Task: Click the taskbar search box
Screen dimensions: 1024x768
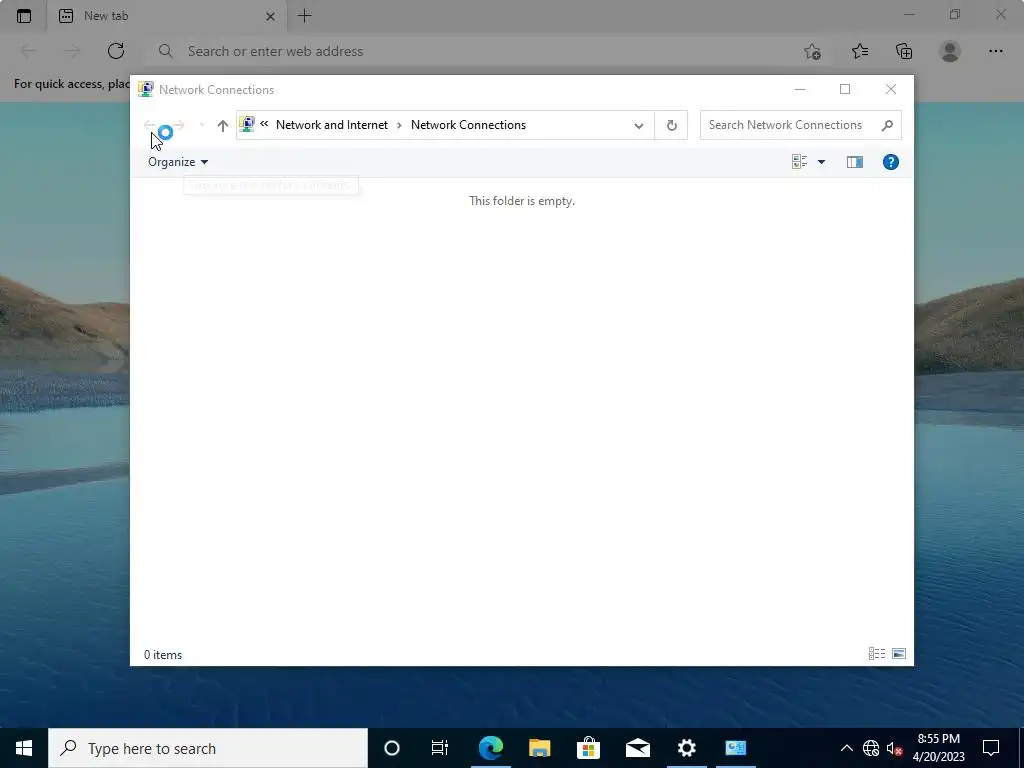Action: (208, 748)
